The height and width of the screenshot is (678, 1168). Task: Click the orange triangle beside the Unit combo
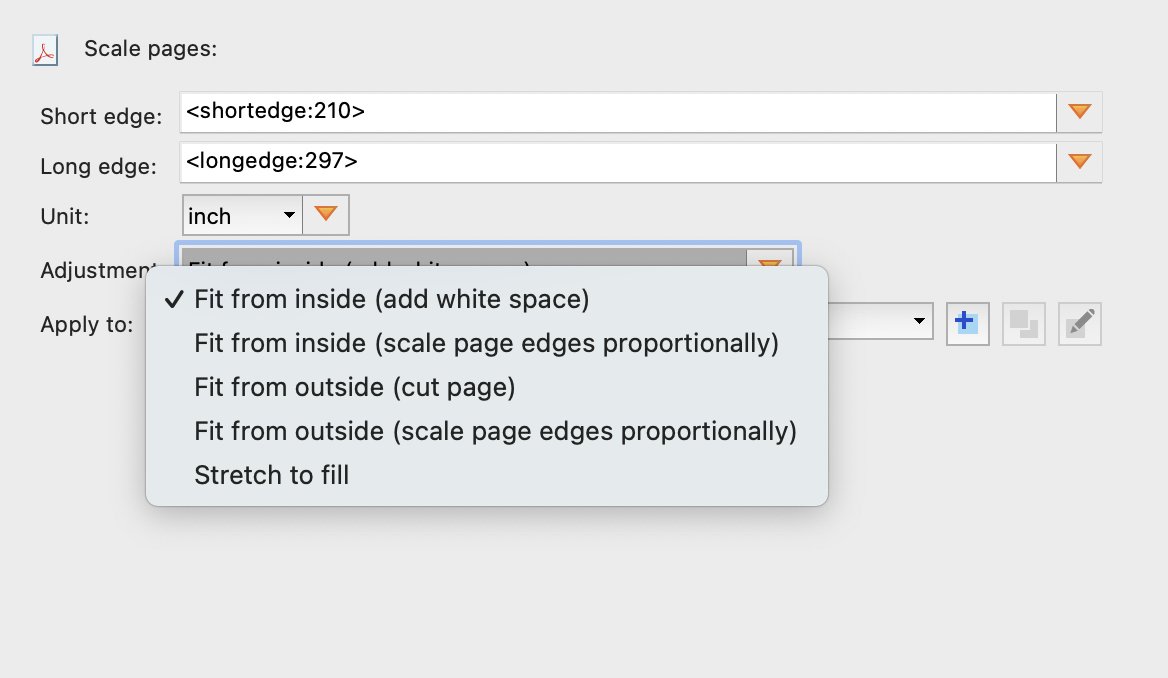click(x=327, y=215)
